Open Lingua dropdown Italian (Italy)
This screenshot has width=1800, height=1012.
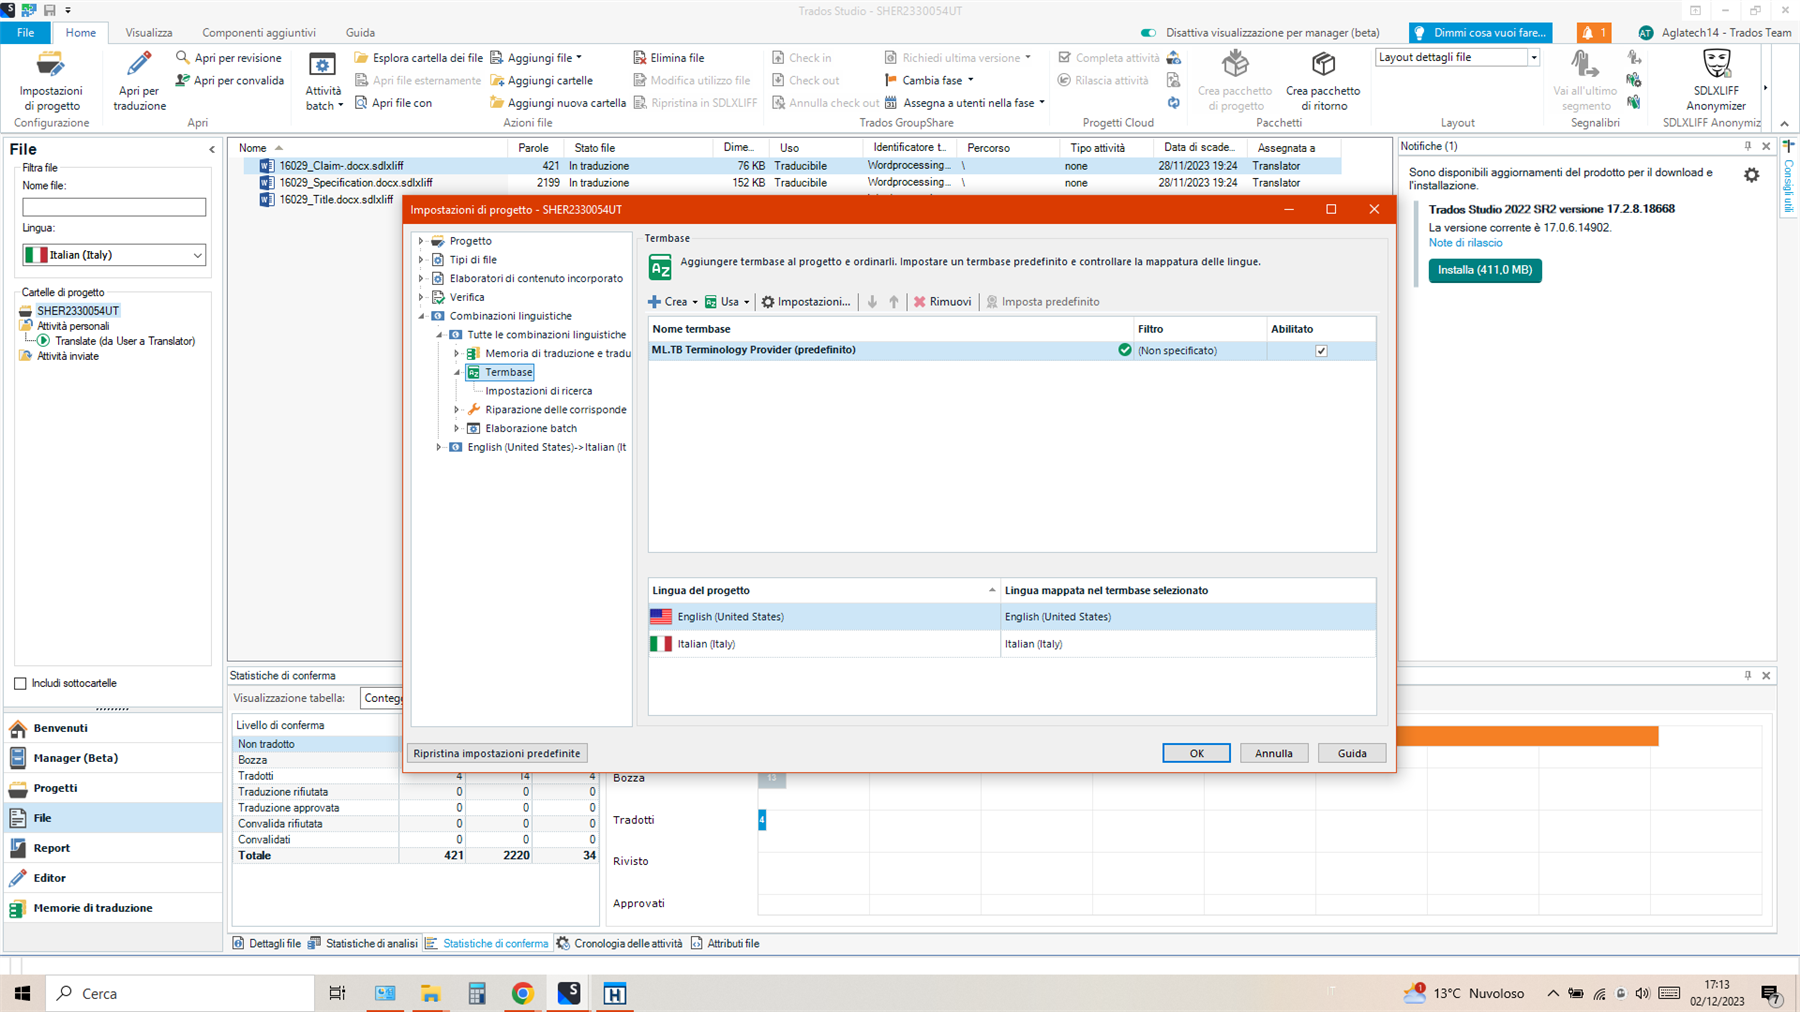click(x=114, y=255)
